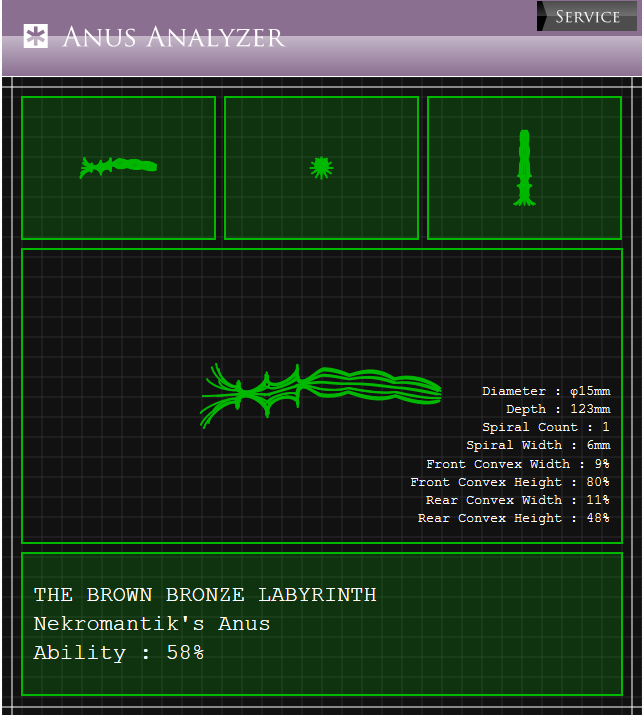
Task: Open the vertical-view shape thumbnail
Action: point(525,168)
